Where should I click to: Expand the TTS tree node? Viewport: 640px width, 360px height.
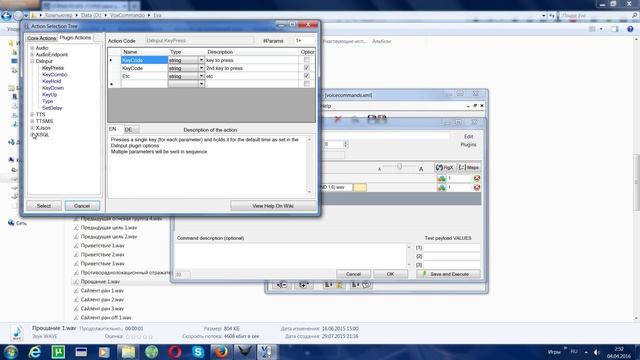[32, 115]
